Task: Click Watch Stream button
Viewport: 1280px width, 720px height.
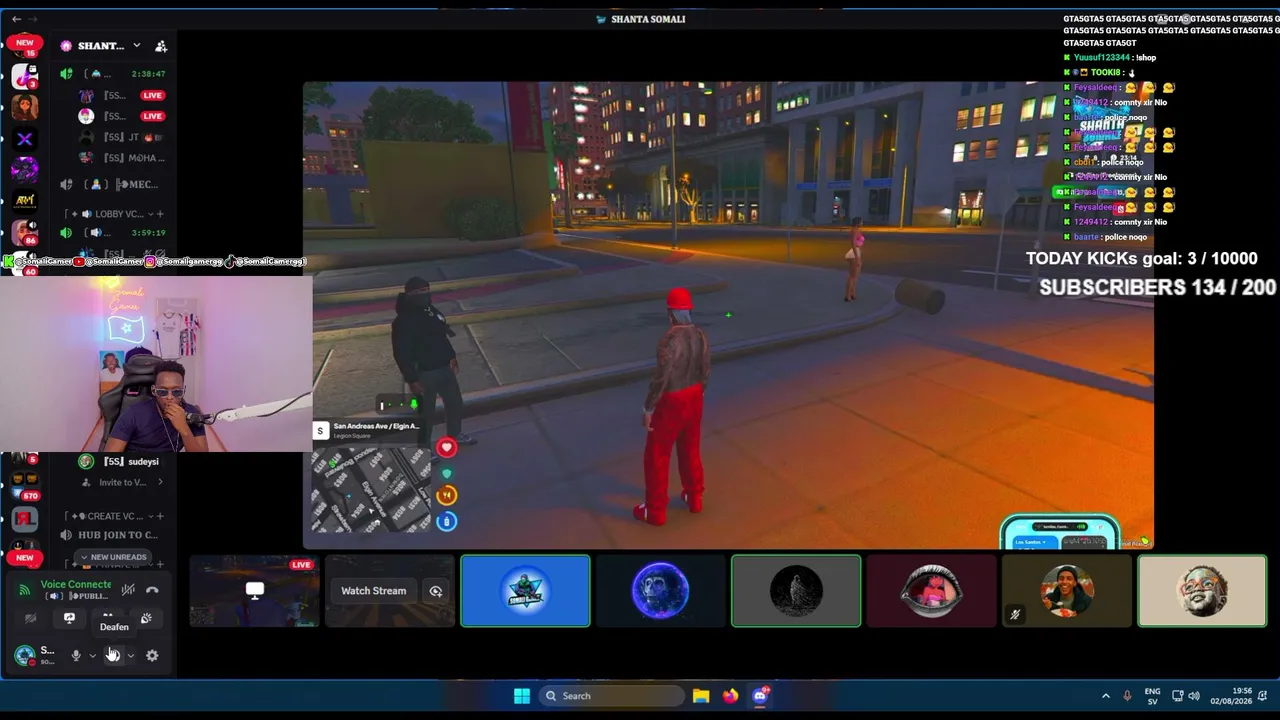Action: tap(373, 591)
